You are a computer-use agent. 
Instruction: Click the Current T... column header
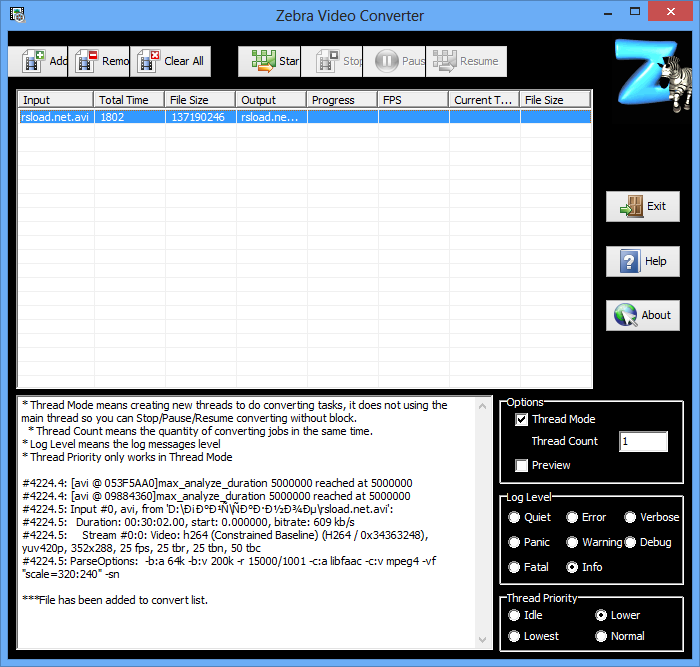[484, 100]
